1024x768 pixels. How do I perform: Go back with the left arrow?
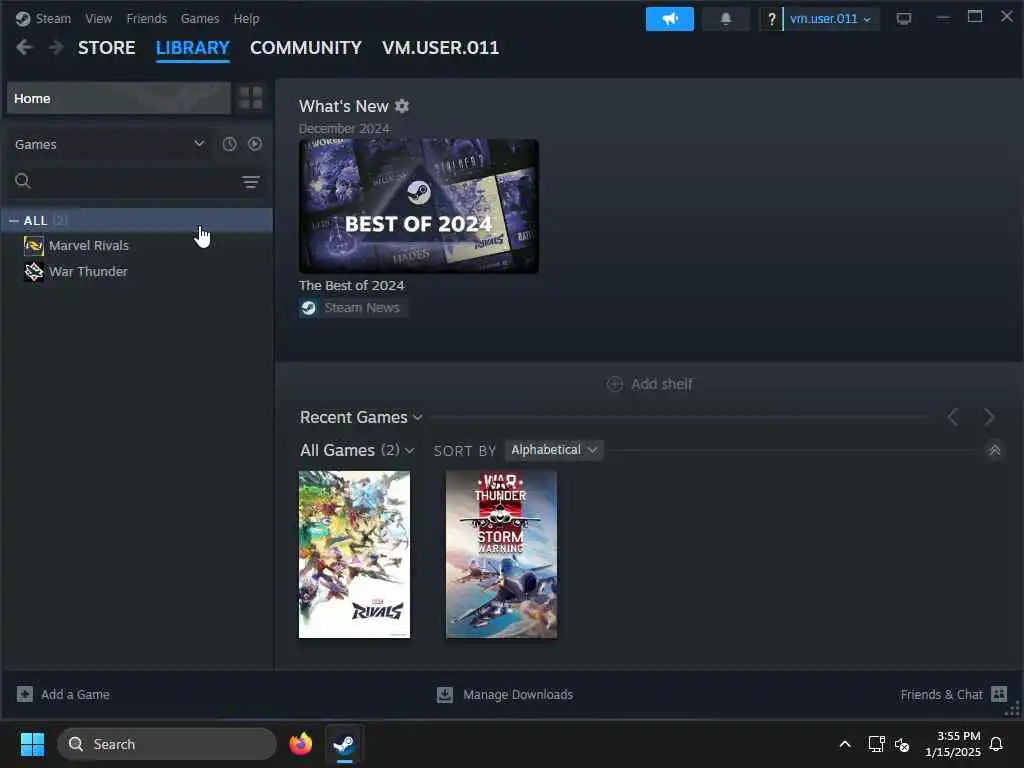coord(24,47)
